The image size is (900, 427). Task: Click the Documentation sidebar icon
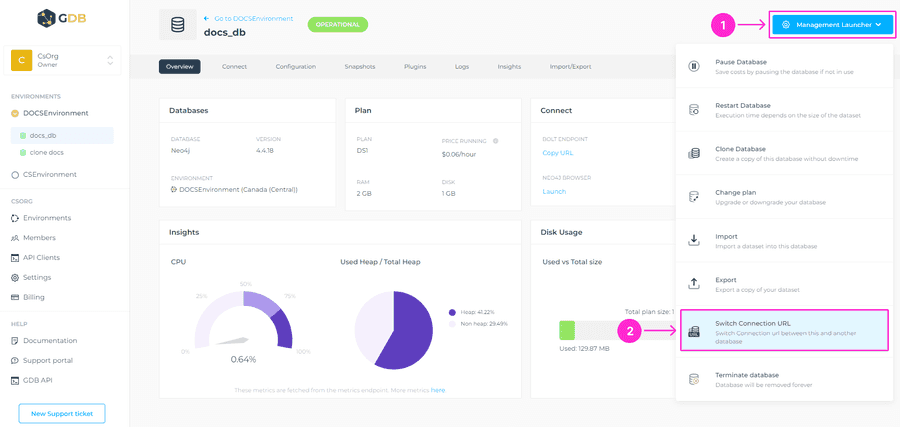pyautogui.click(x=15, y=340)
